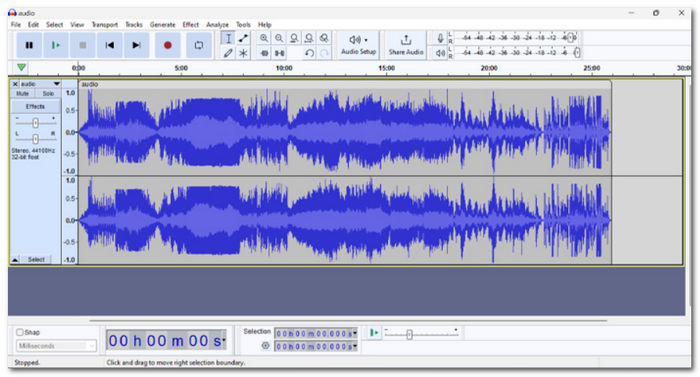Undo the last action

(x=309, y=53)
